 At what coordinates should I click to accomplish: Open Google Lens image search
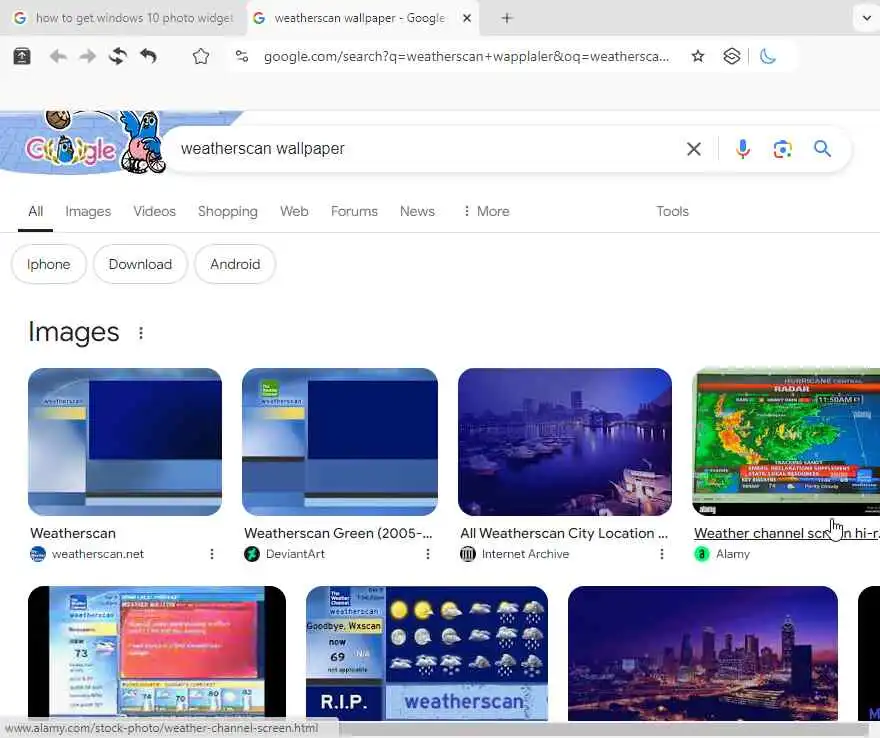782,149
